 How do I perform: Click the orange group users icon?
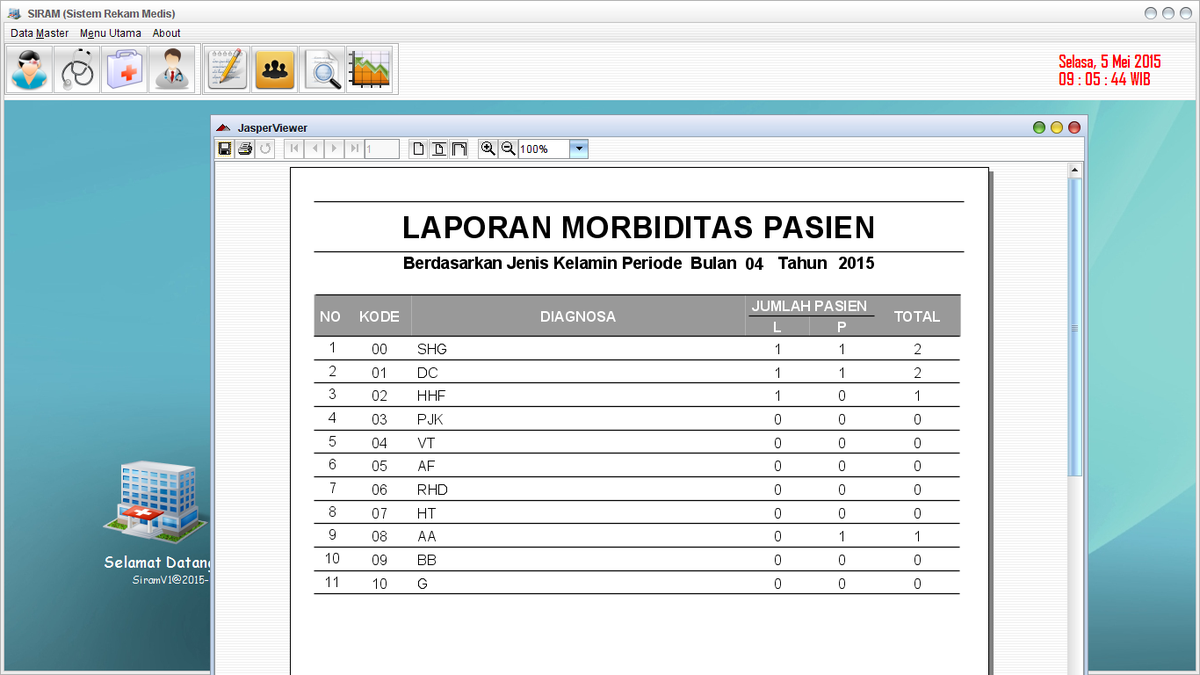click(275, 69)
